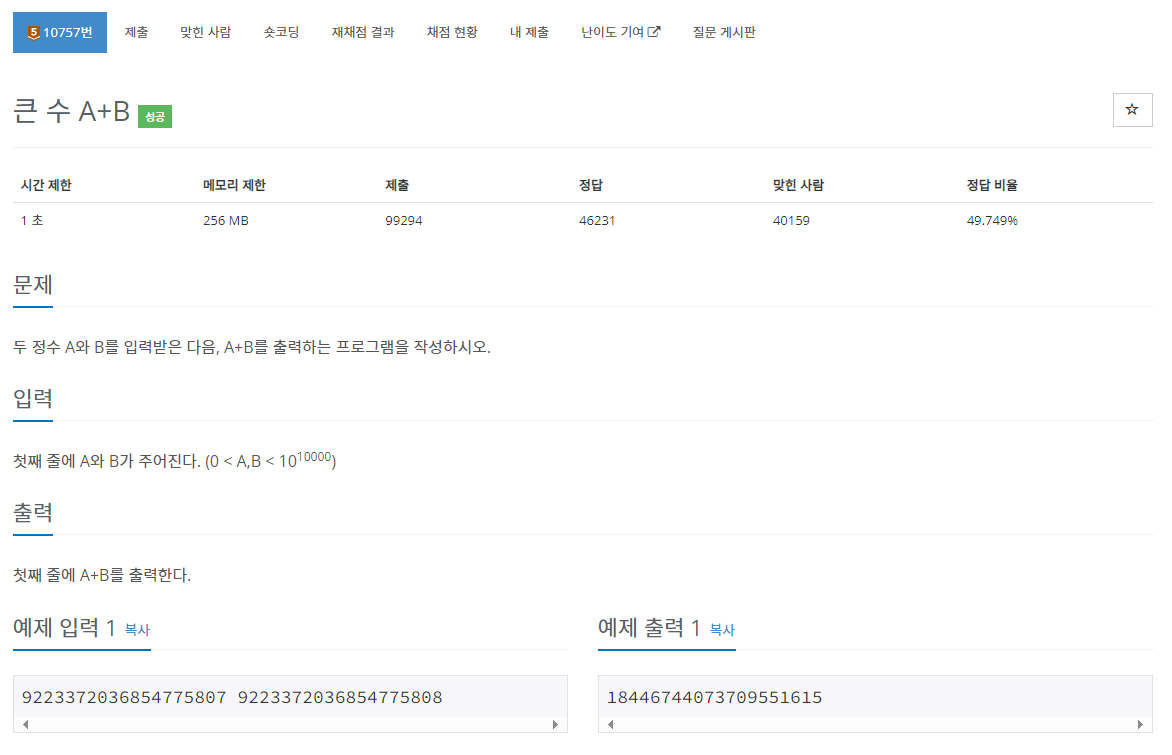Click the 정답 비율 column header
This screenshot has width=1172, height=755.
[992, 185]
